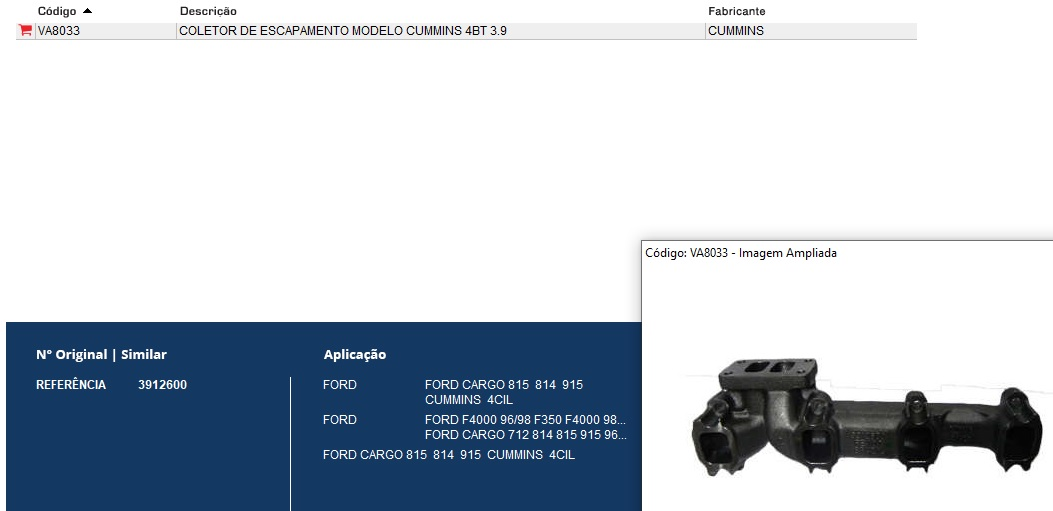1053x511 pixels.
Task: Click the Nº Original | Similar heading
Action: point(101,355)
